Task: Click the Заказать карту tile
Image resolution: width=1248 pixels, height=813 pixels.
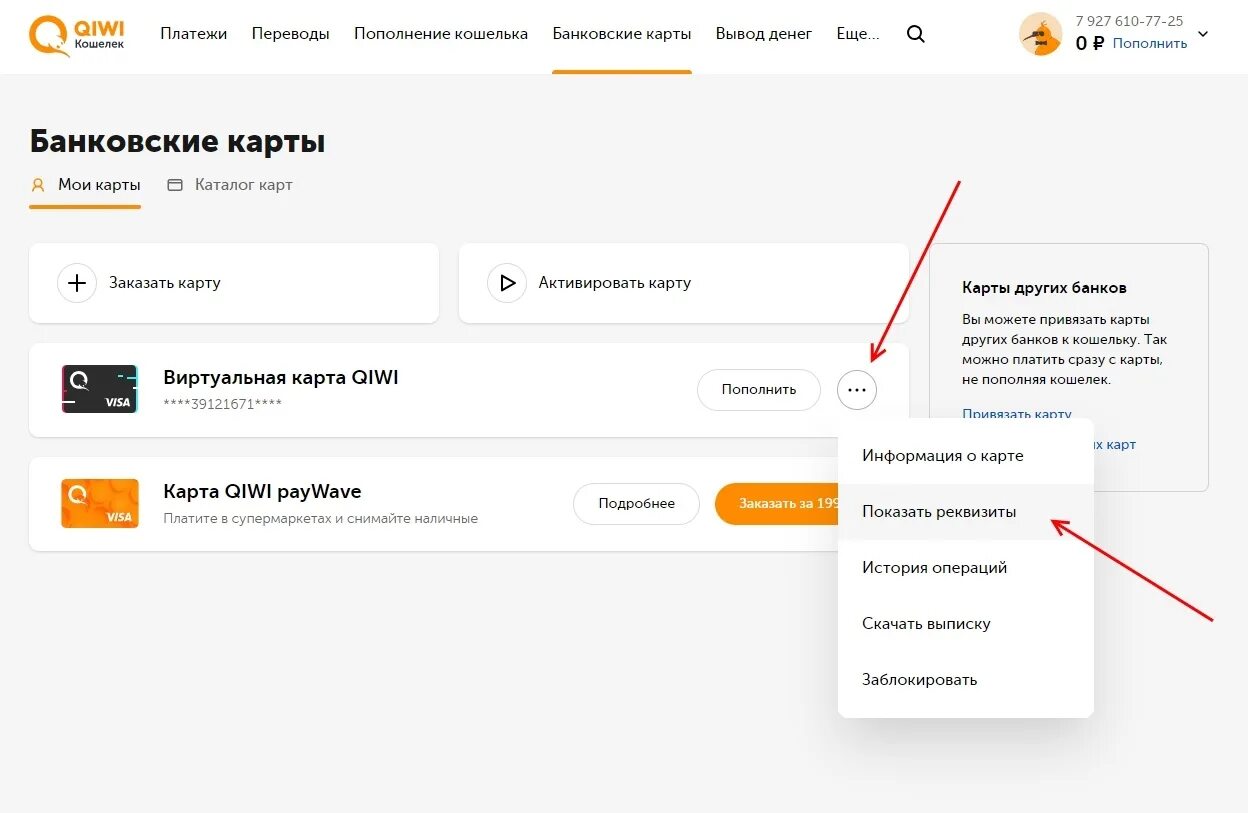Action: (234, 283)
